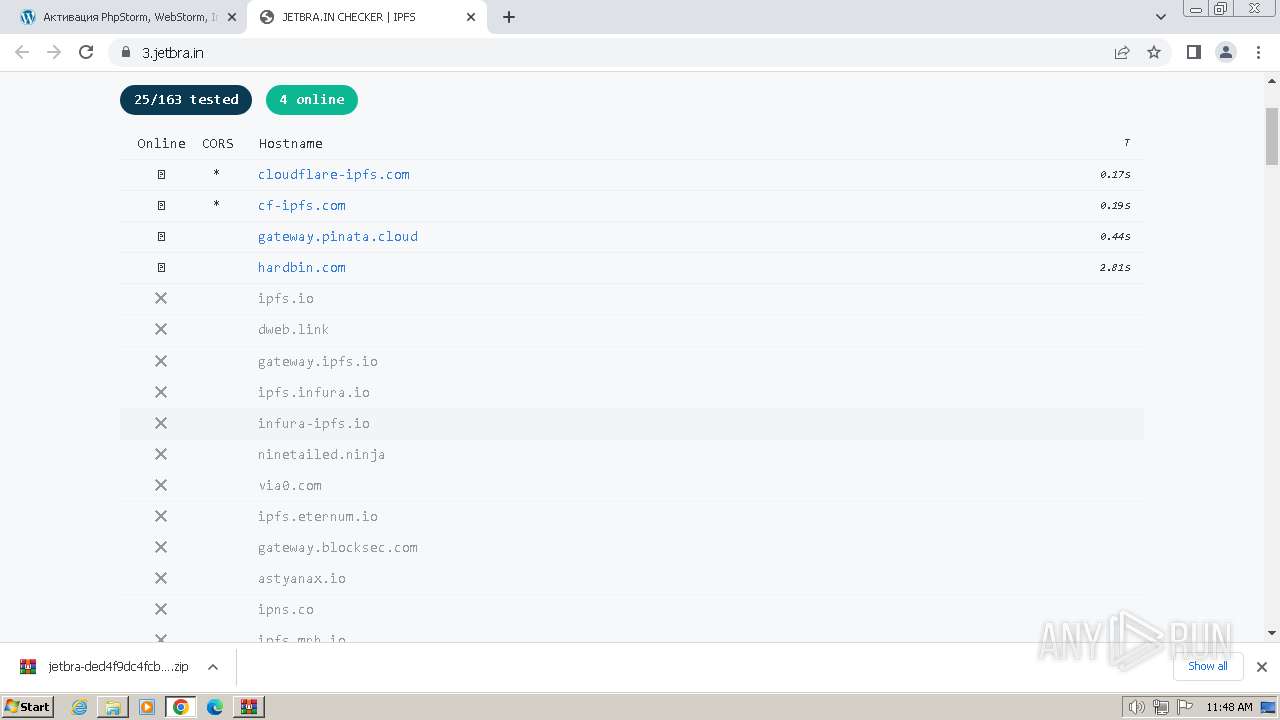Click the page vertical scrollbar thumb
Viewport: 1280px width, 720px height.
[1272, 136]
